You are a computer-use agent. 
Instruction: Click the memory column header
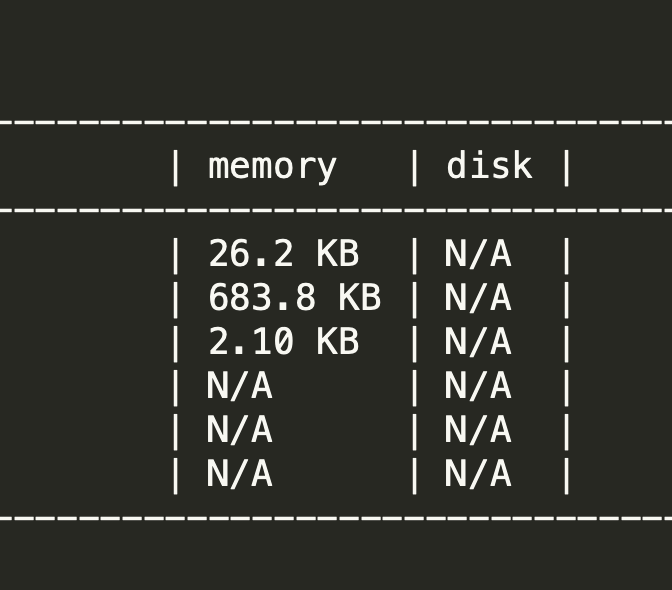(272, 166)
